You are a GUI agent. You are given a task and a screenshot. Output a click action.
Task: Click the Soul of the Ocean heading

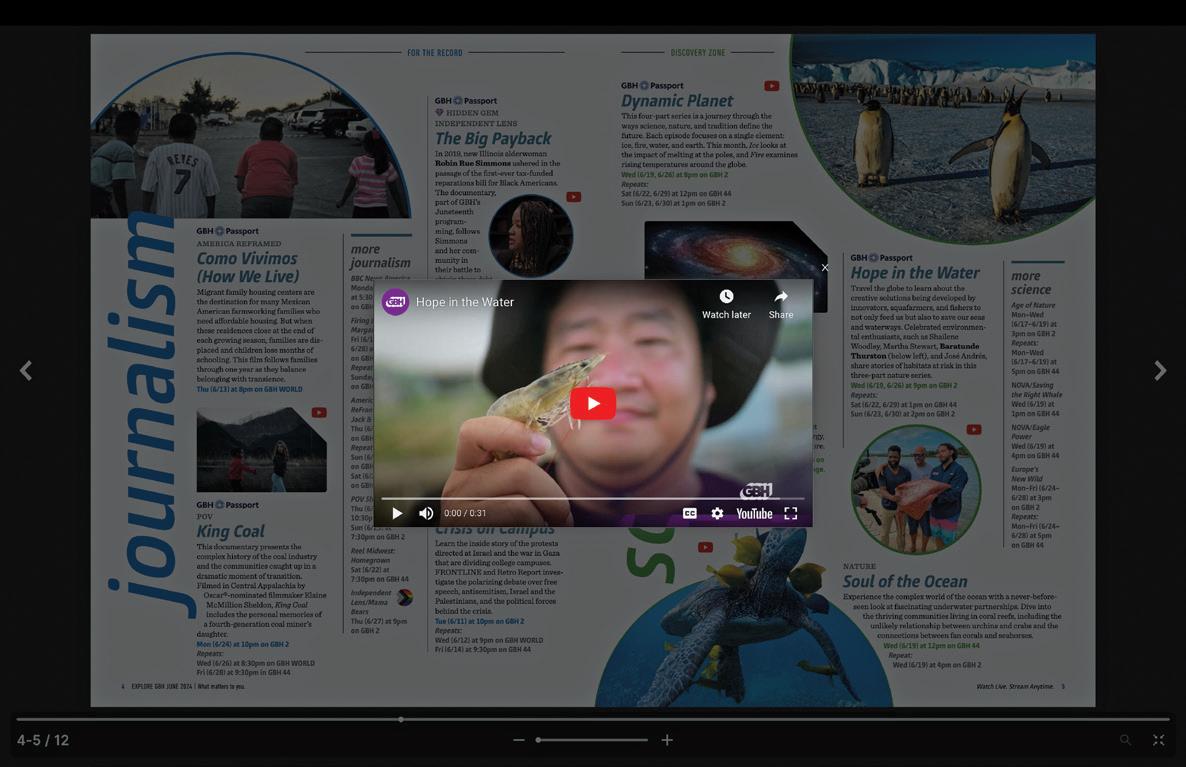coord(905,581)
